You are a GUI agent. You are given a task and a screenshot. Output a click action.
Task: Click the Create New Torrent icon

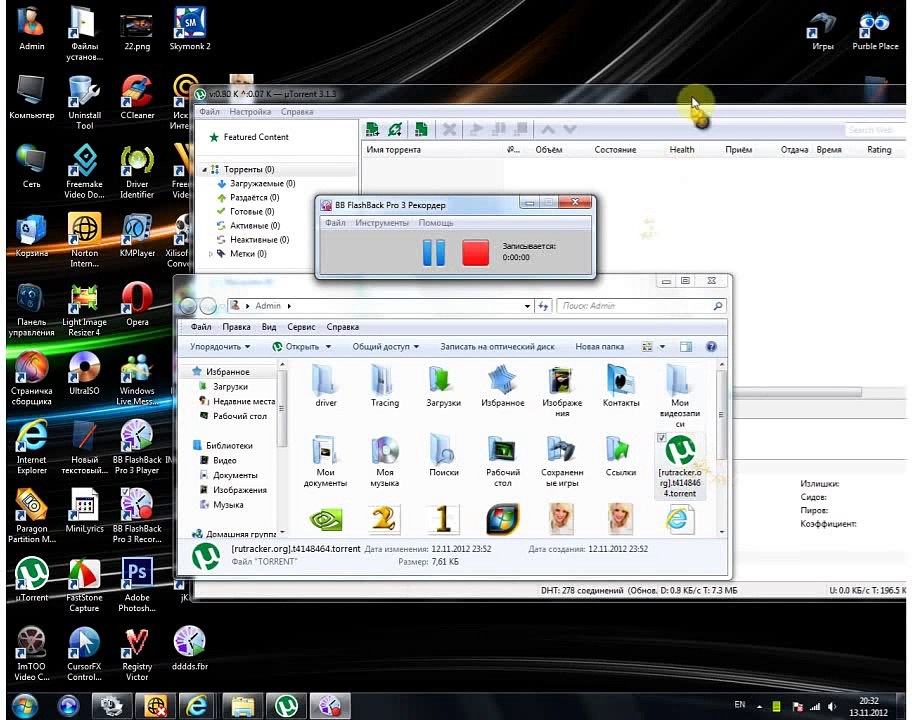(x=421, y=129)
